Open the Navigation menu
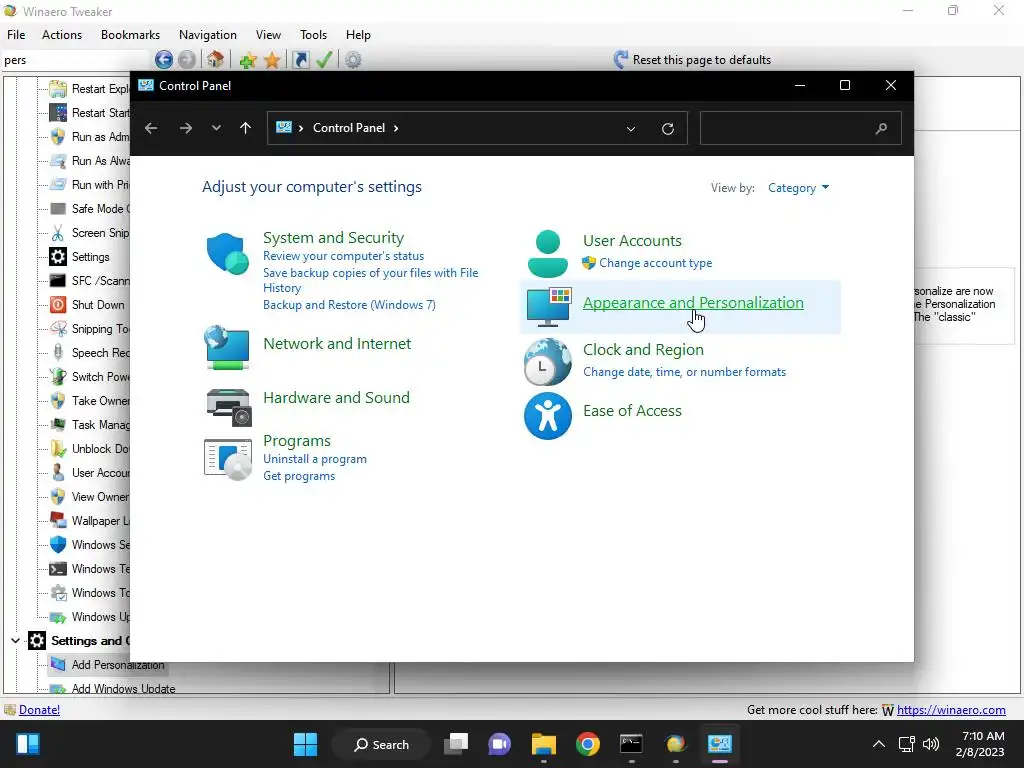Image resolution: width=1024 pixels, height=768 pixels. point(208,35)
